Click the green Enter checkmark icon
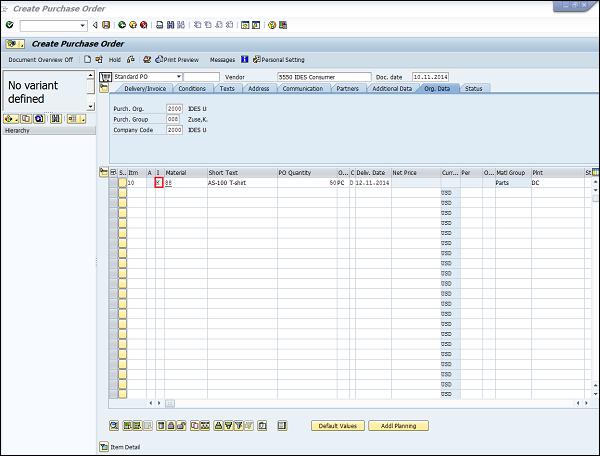This screenshot has height=456, width=600. point(9,25)
